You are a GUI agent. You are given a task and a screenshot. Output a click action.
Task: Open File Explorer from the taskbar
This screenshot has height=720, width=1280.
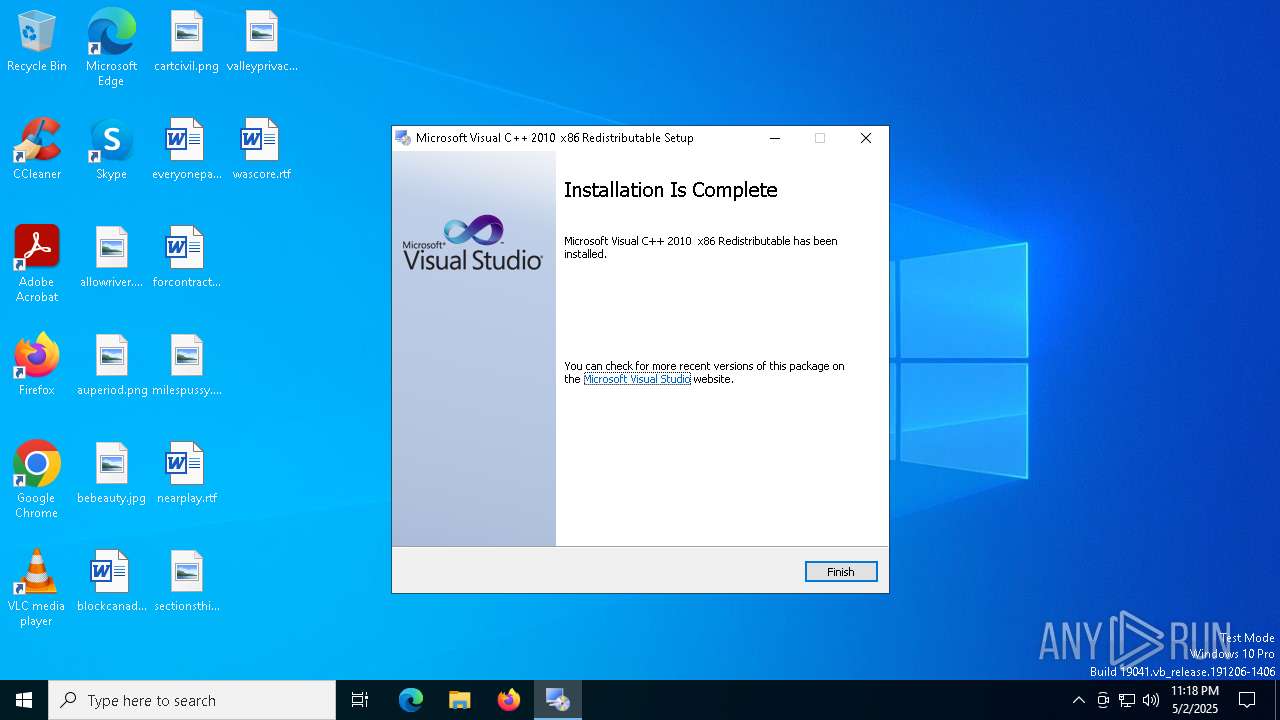pos(460,700)
